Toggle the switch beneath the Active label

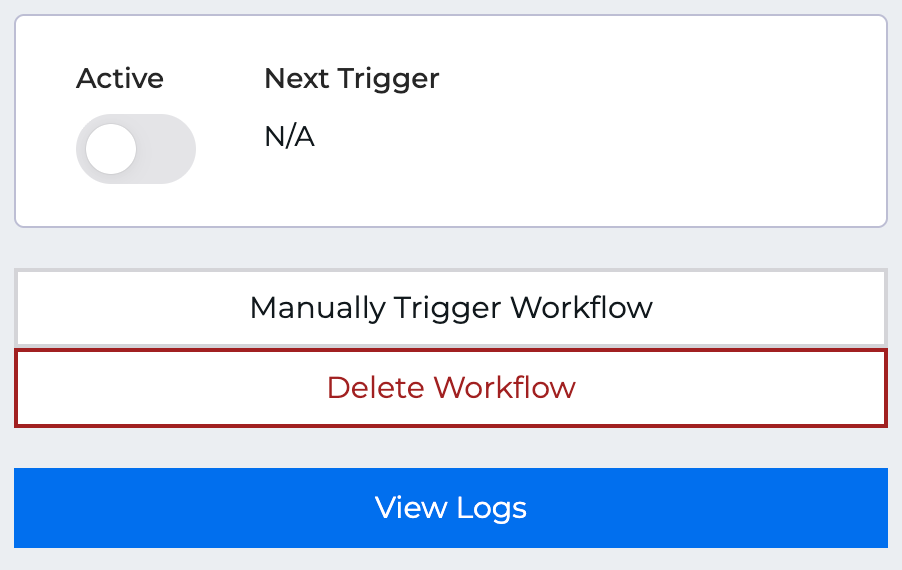[135, 149]
